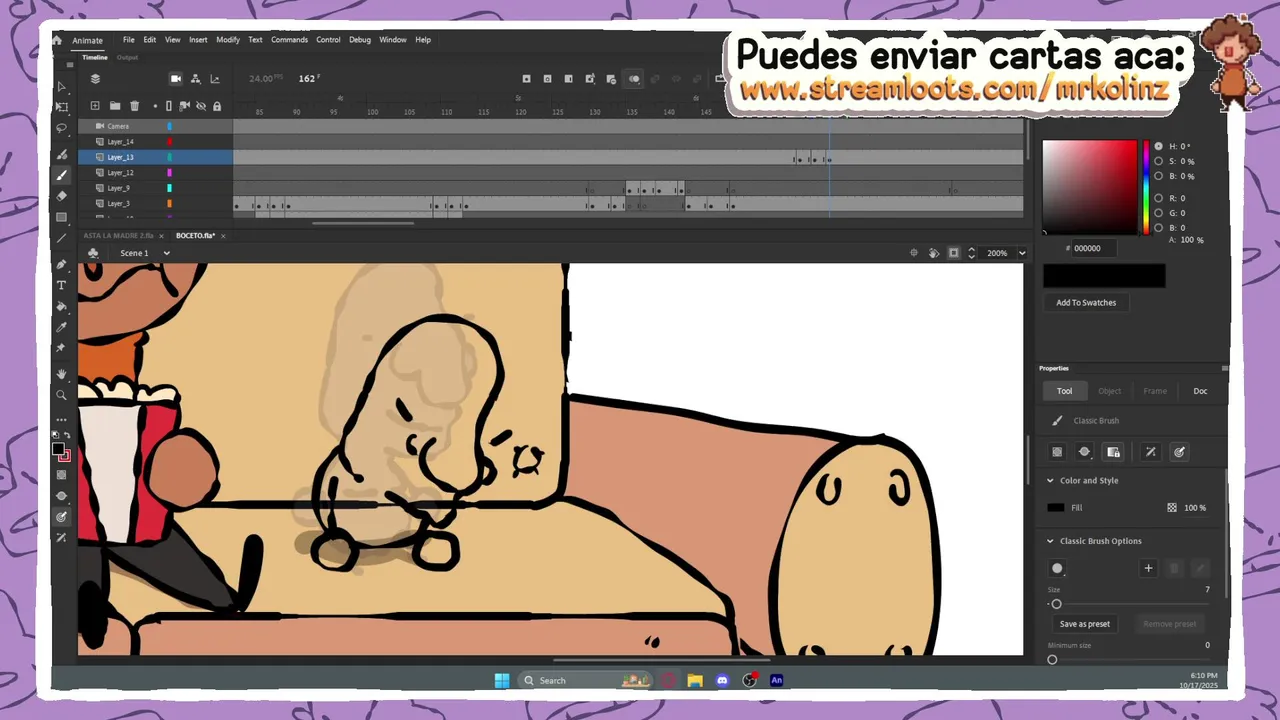Click the brush Size slider handle

tap(1056, 604)
